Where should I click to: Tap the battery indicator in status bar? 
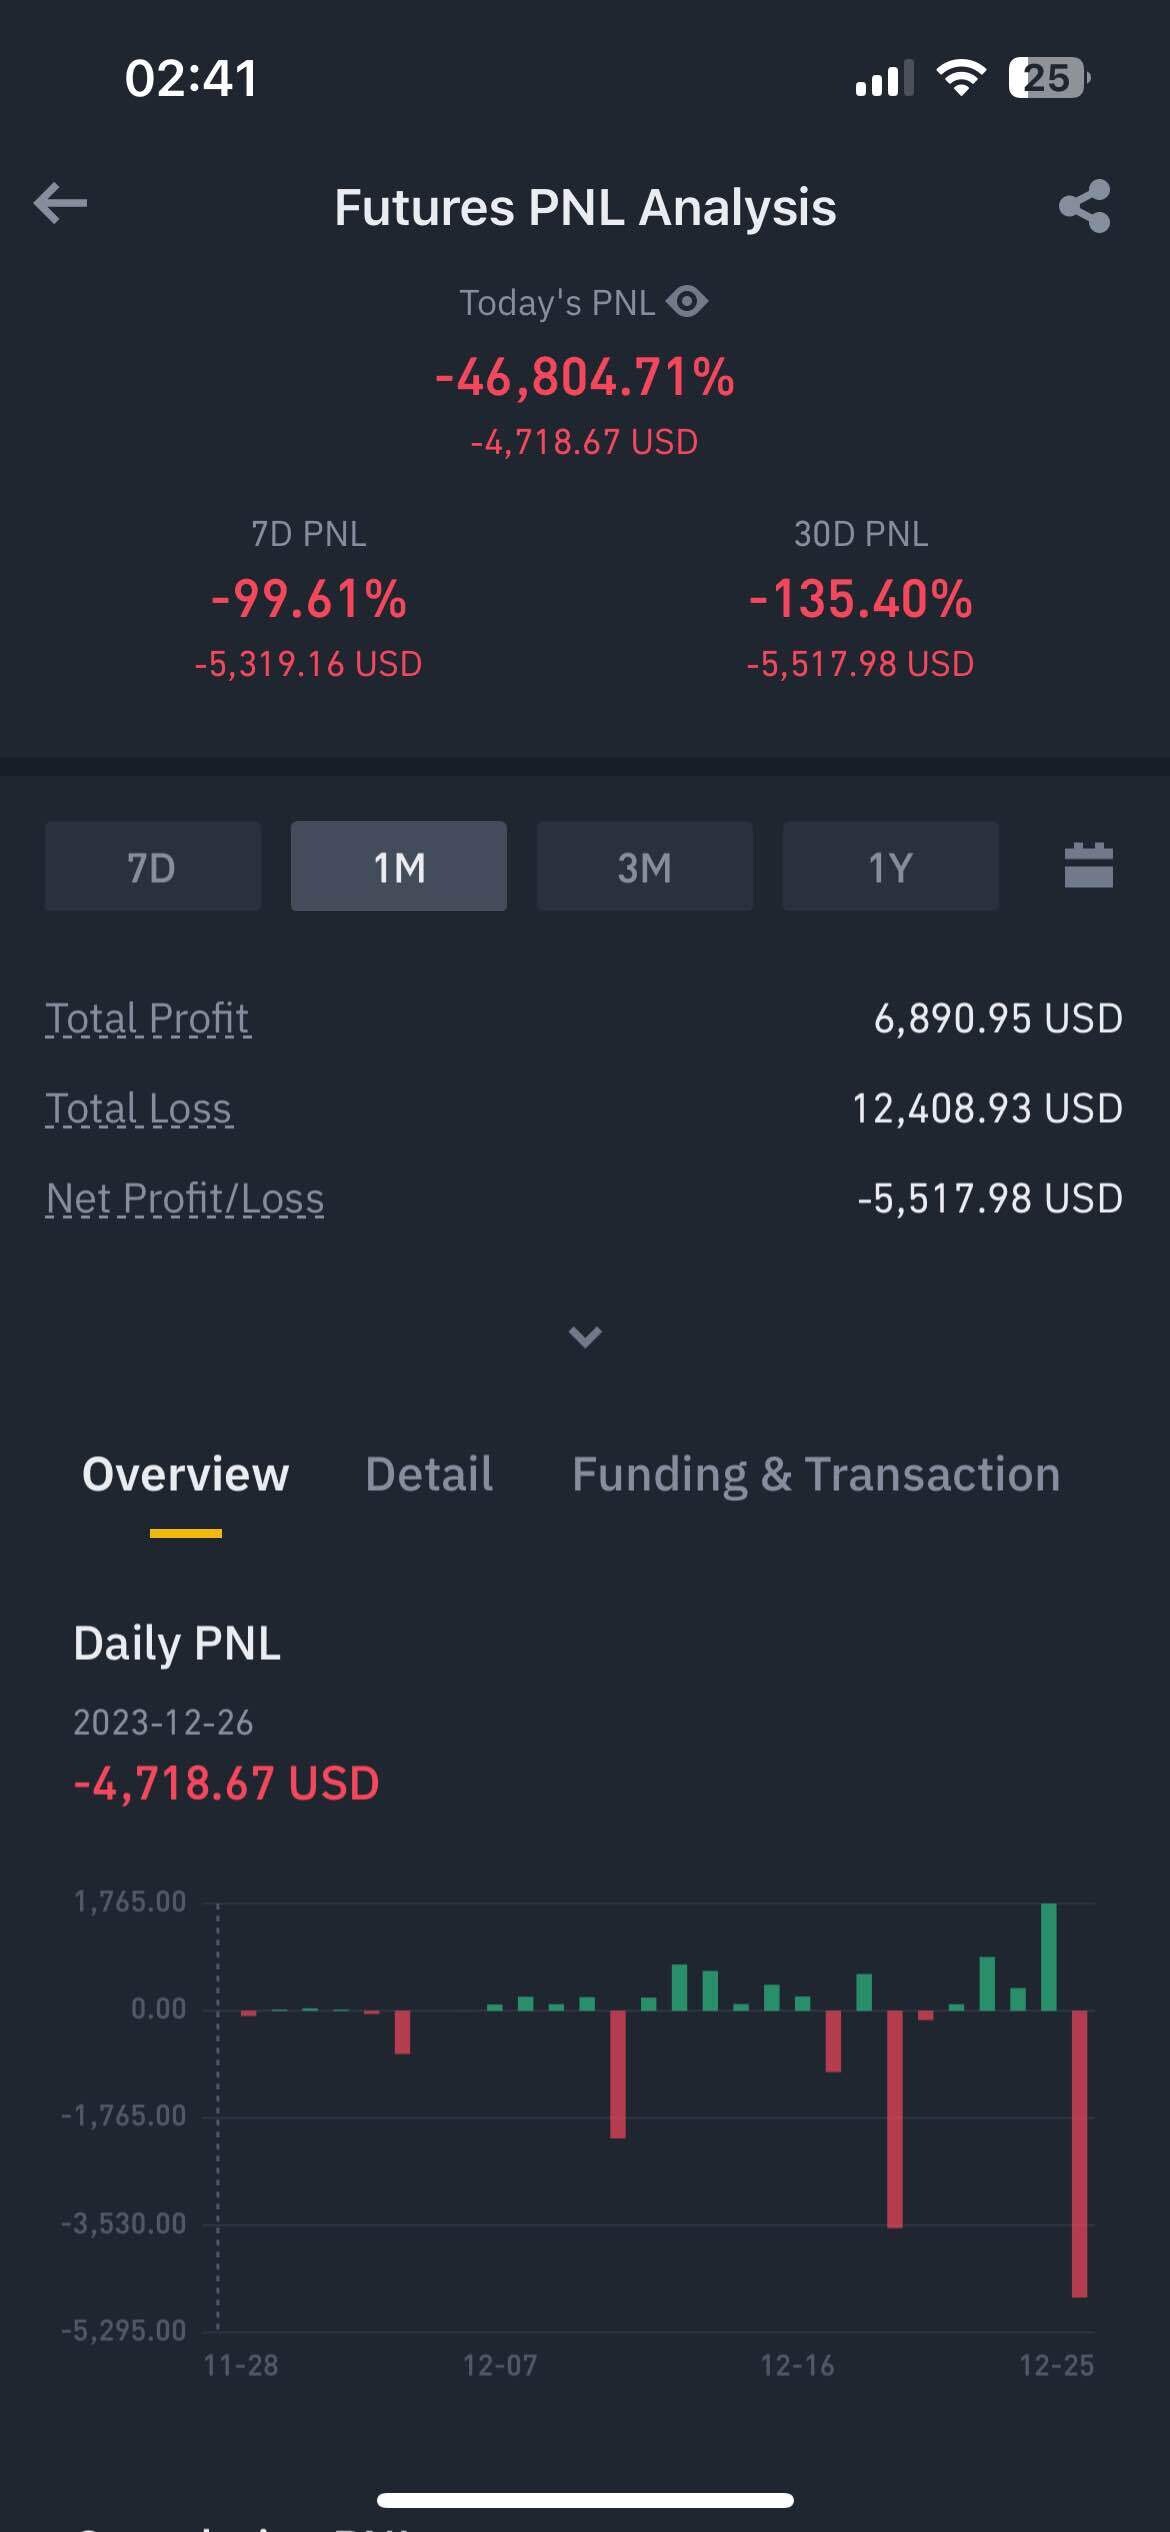(x=1048, y=78)
